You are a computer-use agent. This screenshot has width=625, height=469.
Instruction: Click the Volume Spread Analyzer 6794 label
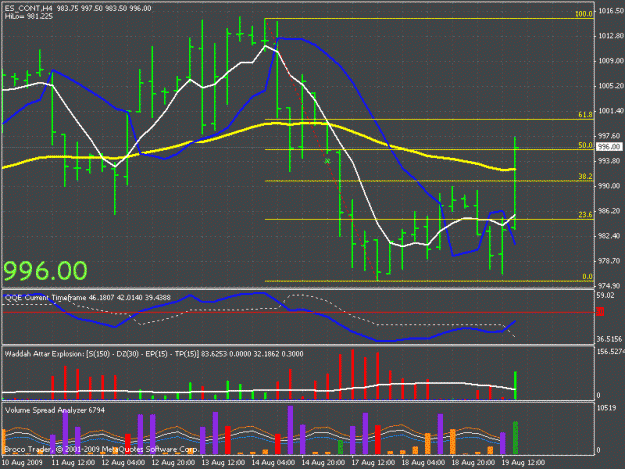(55, 410)
